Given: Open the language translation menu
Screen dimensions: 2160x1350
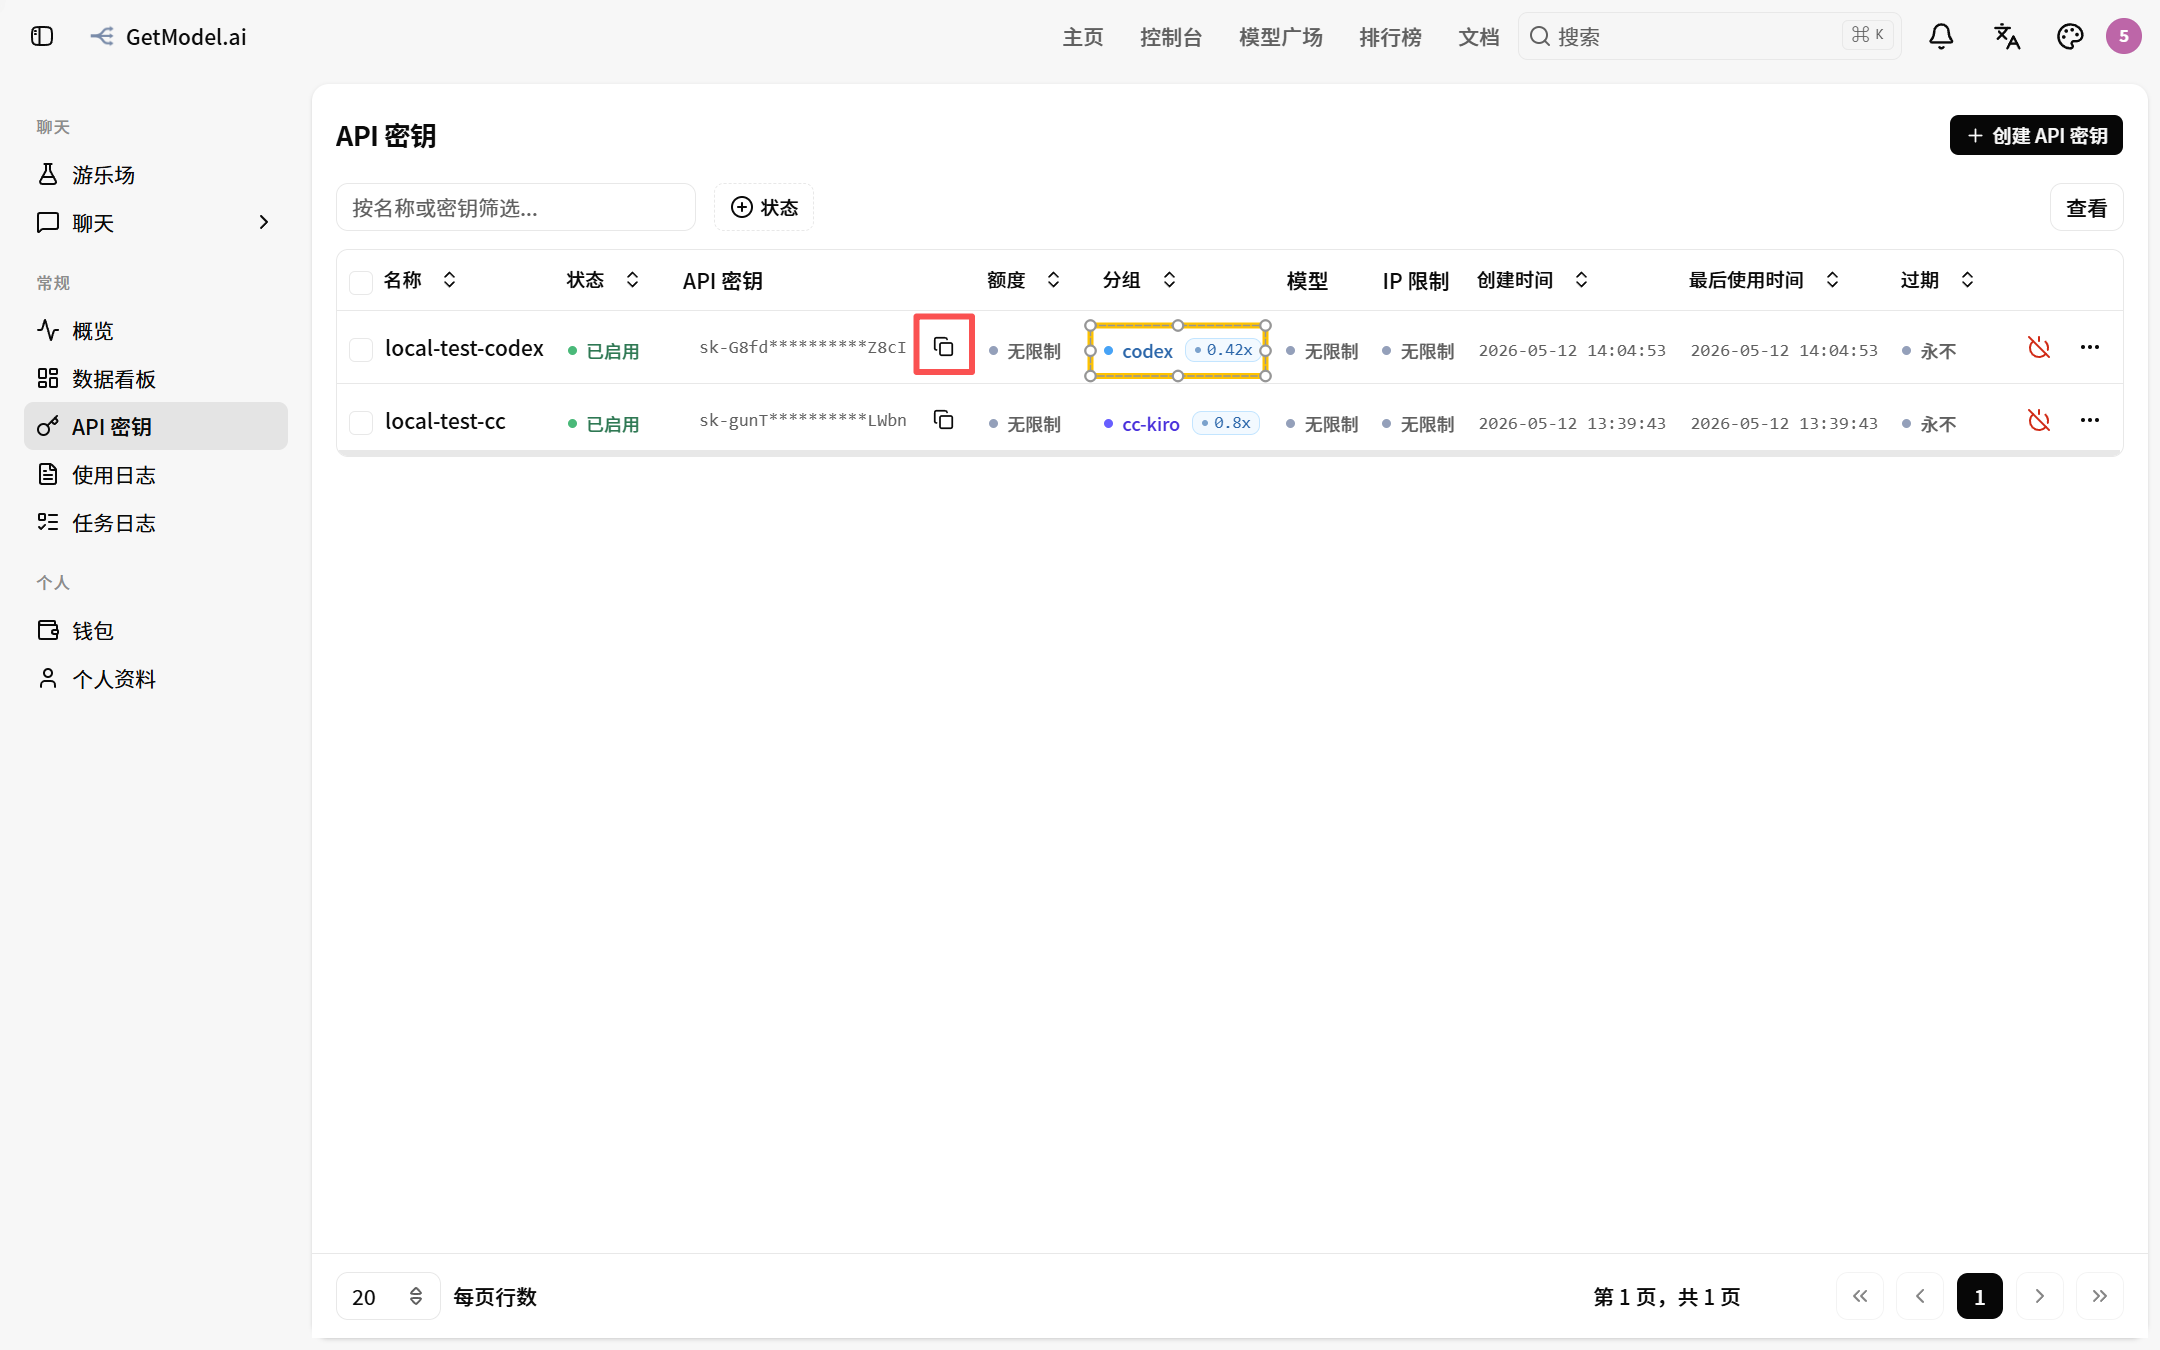Looking at the screenshot, I should pyautogui.click(x=2006, y=37).
